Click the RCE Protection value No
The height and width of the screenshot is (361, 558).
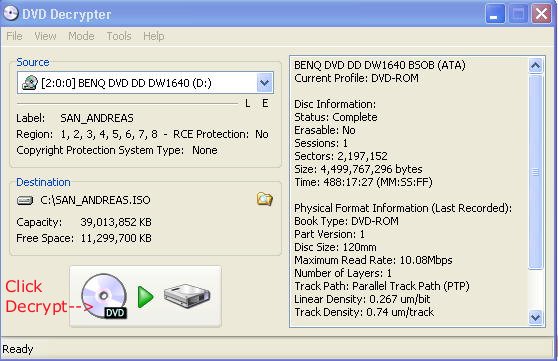(262, 134)
